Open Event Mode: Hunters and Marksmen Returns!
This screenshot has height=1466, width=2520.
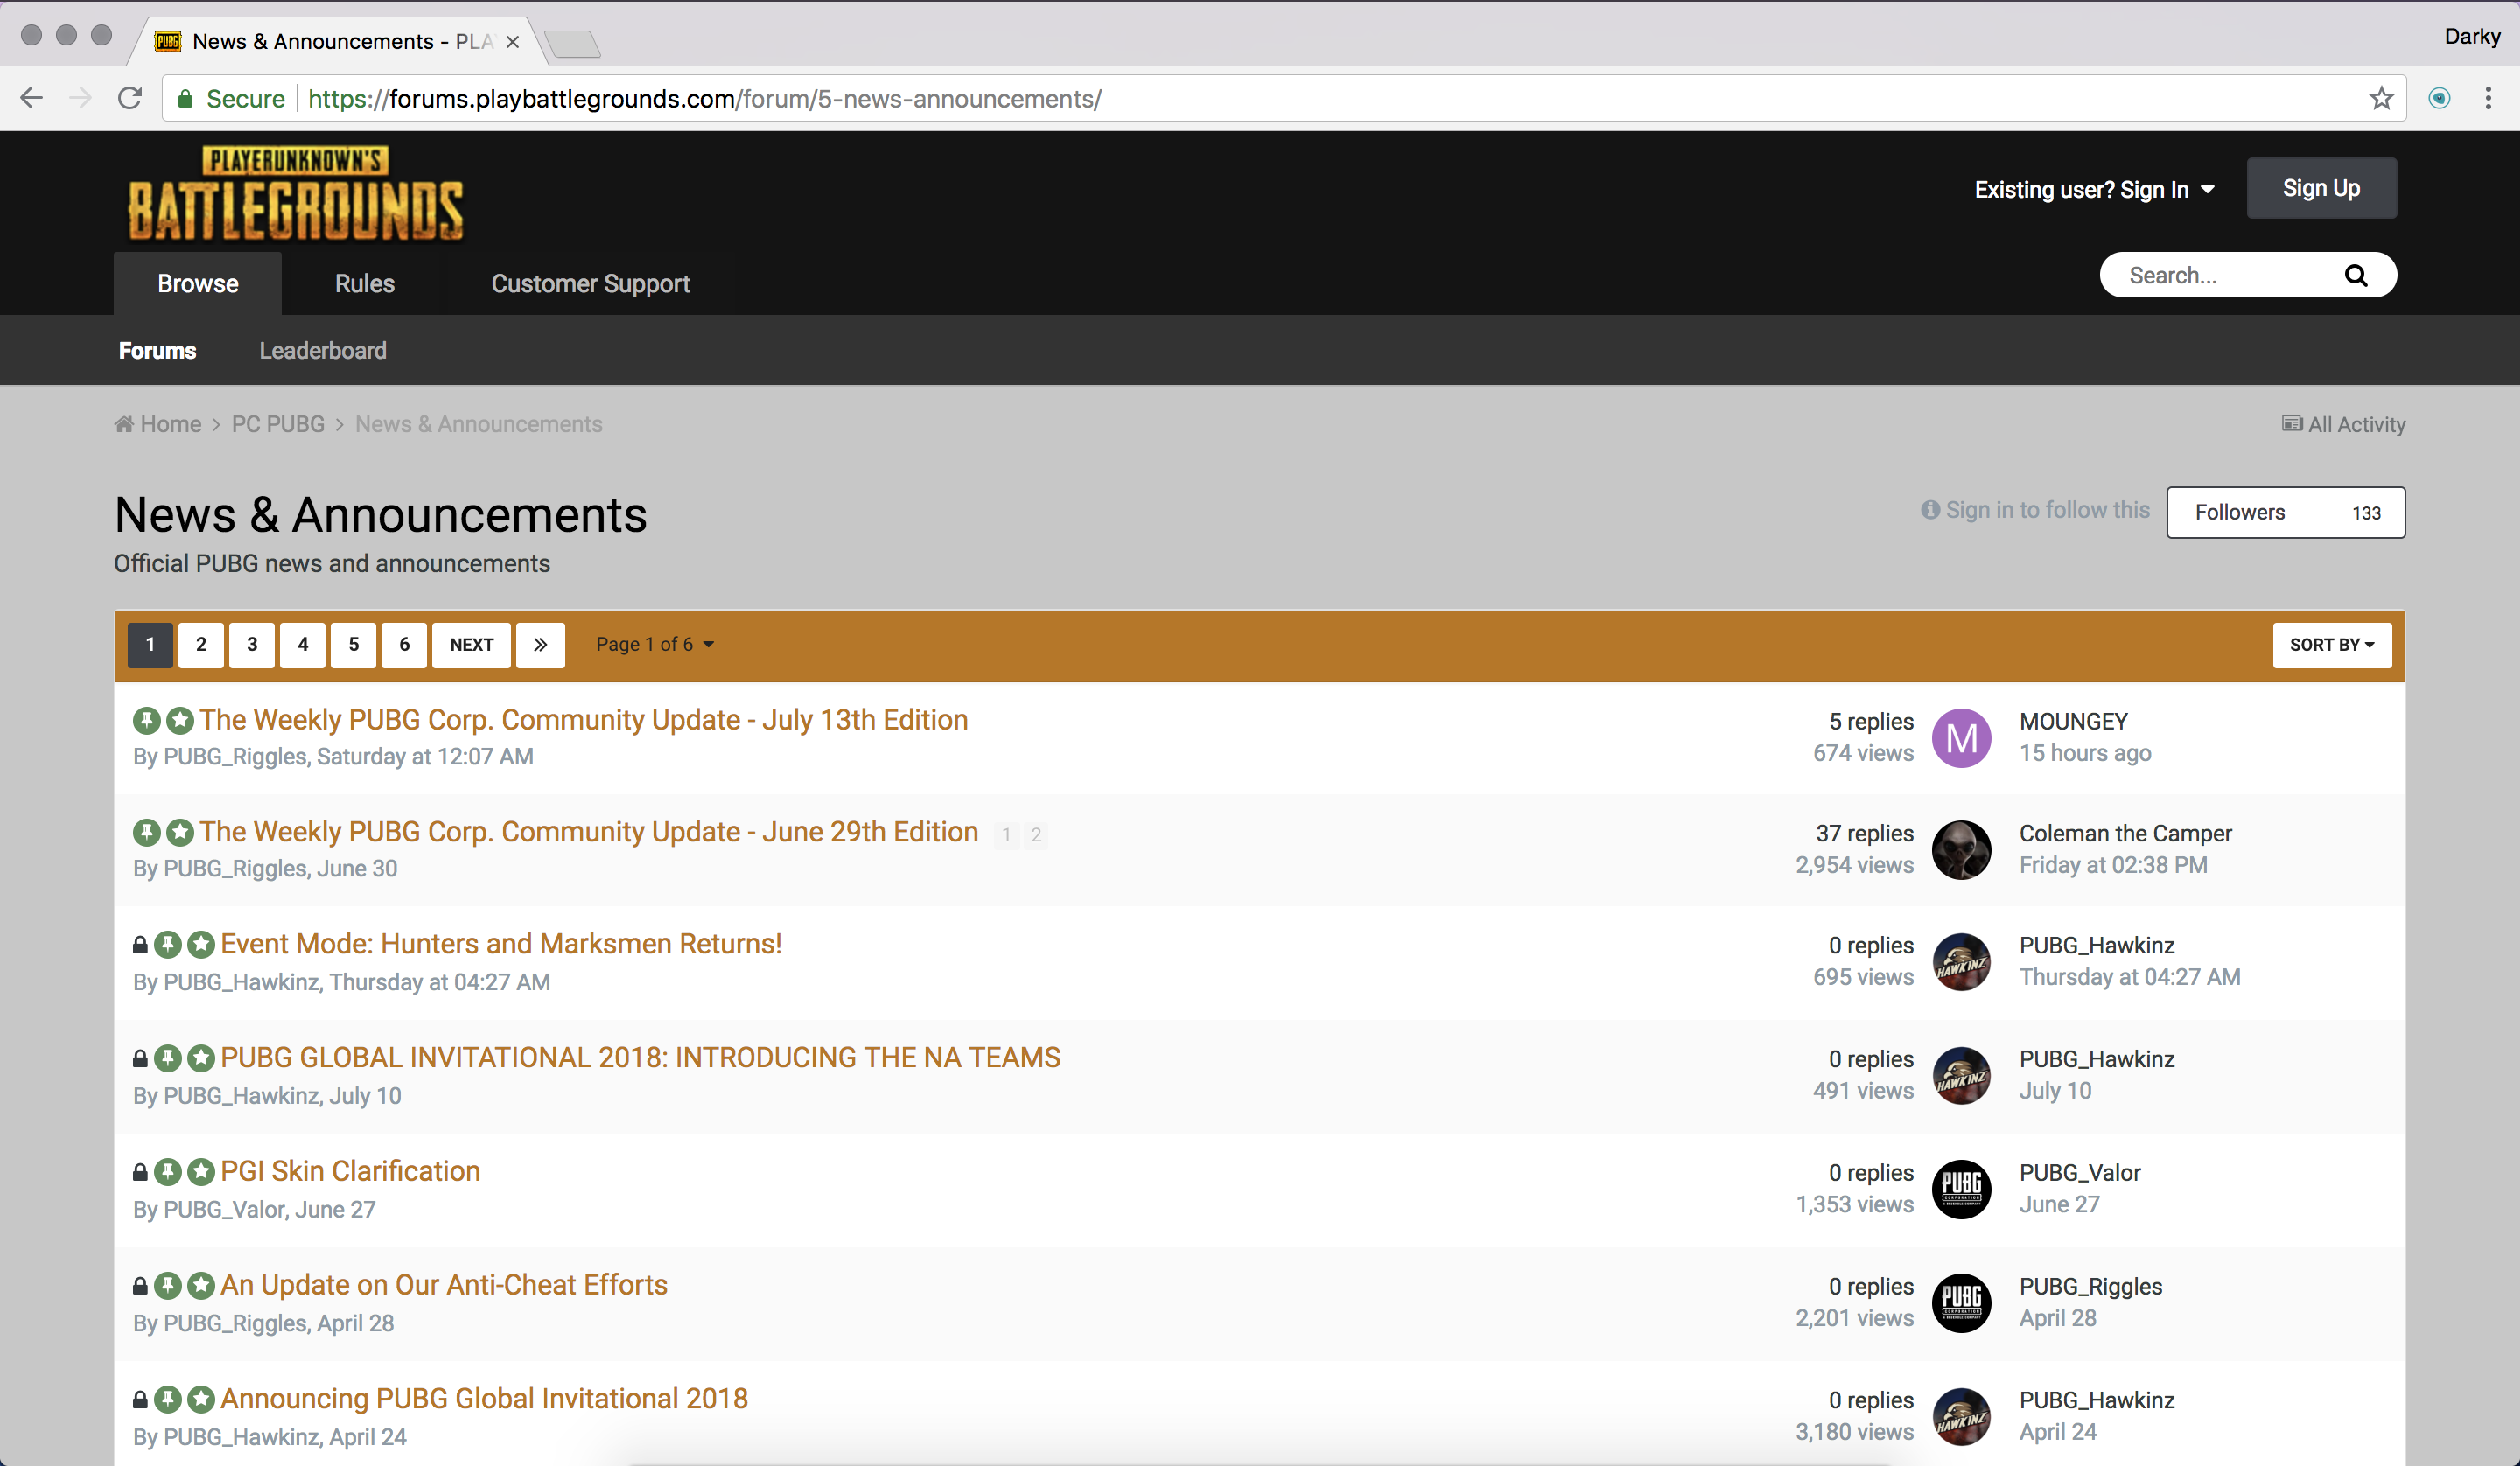coord(501,944)
